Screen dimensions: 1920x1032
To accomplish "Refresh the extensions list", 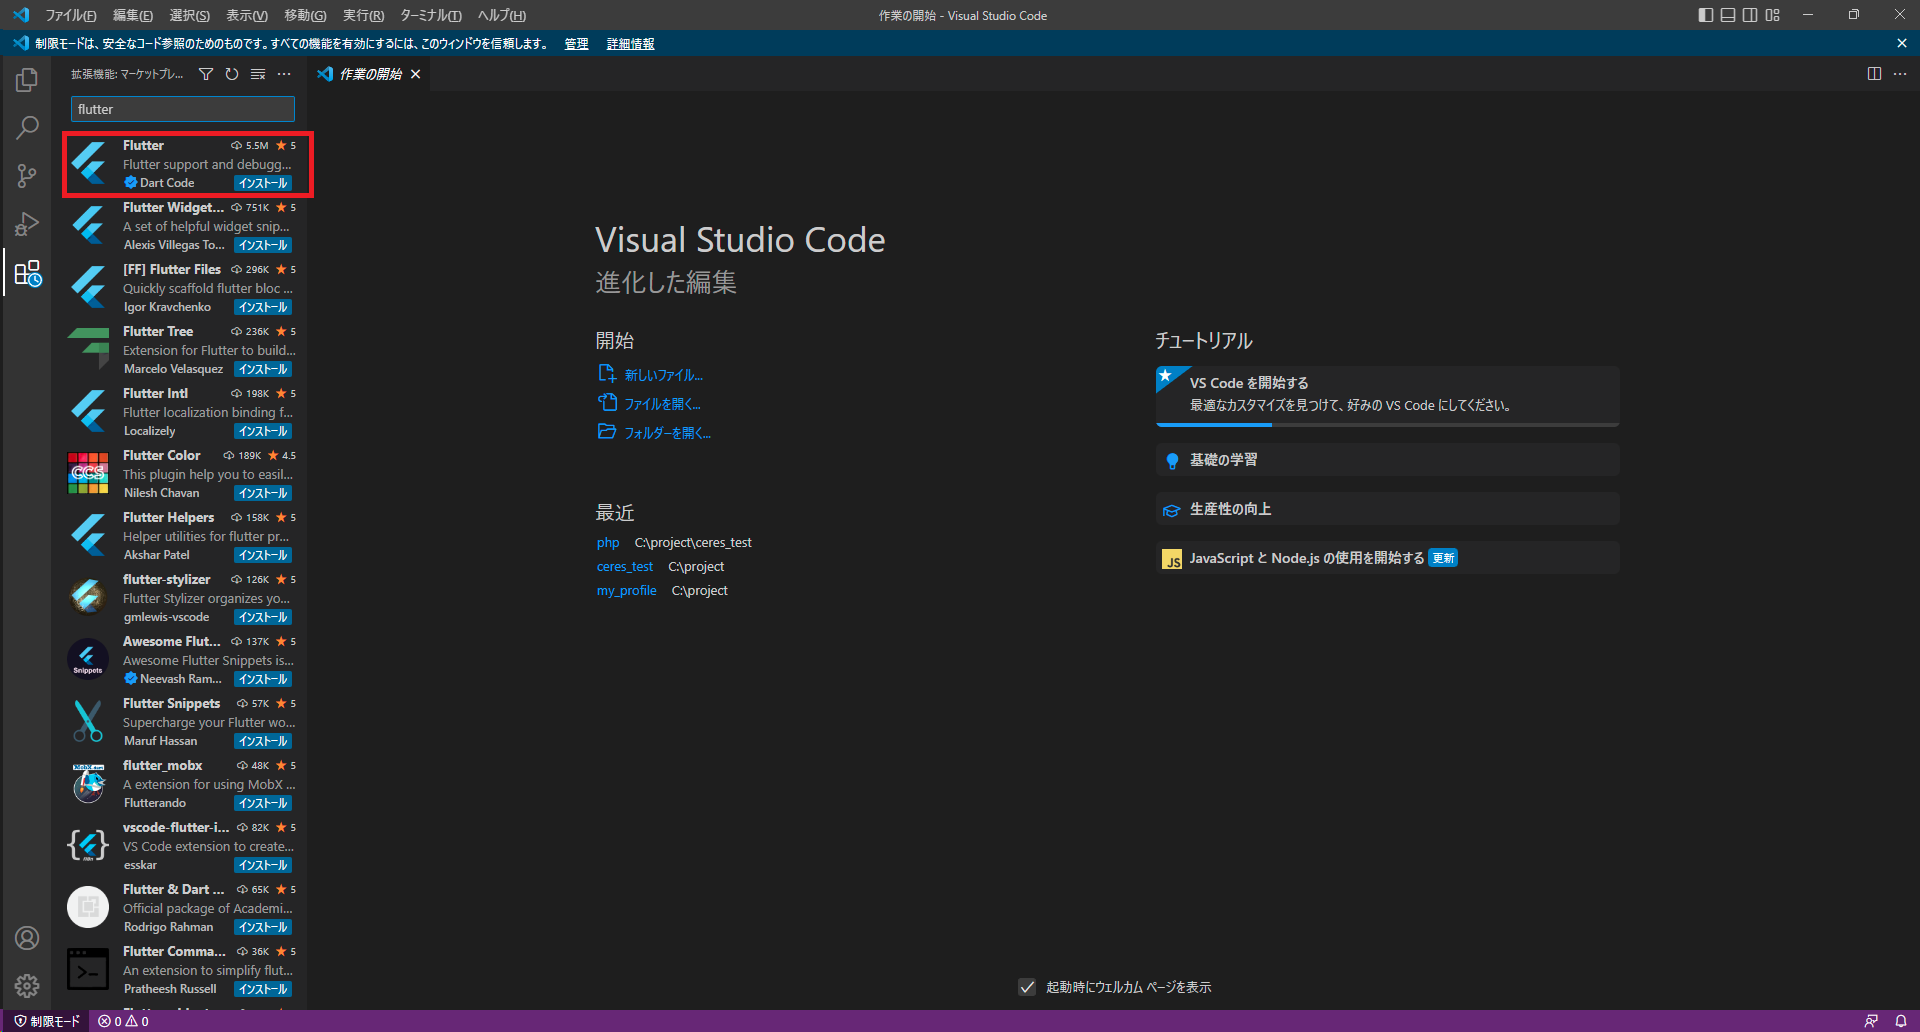I will 232,74.
